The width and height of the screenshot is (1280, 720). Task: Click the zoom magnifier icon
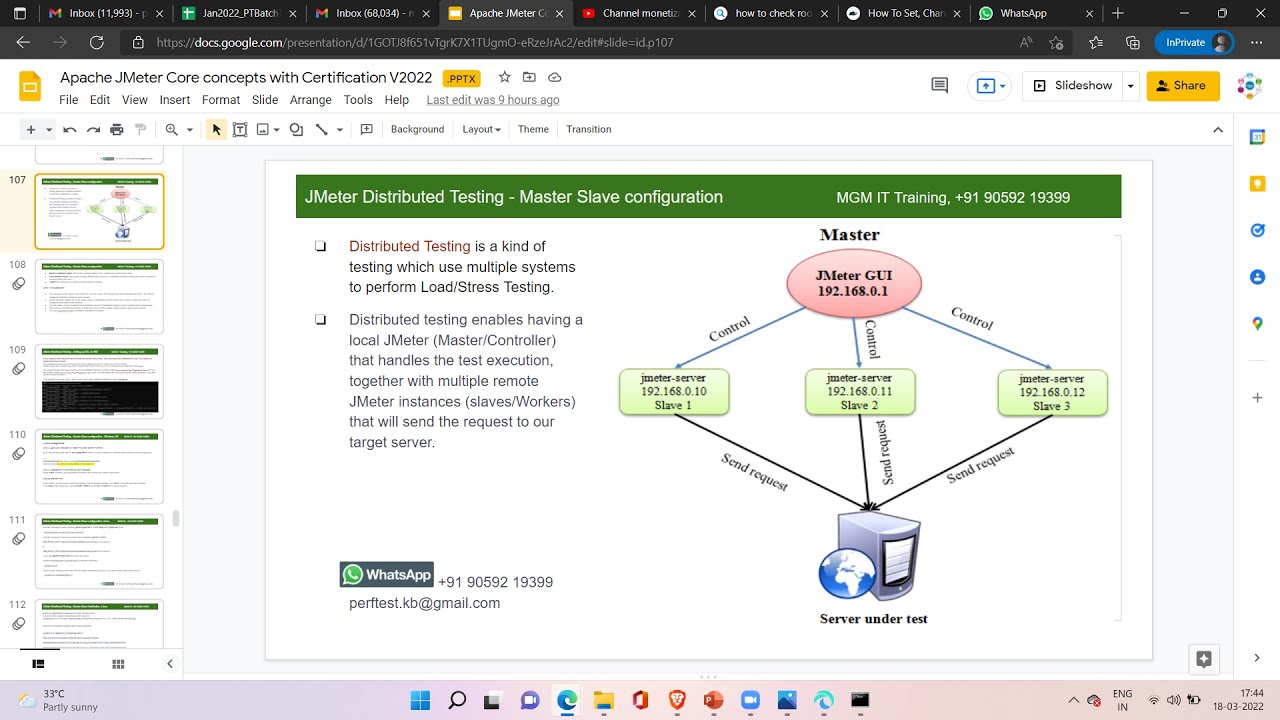172,129
